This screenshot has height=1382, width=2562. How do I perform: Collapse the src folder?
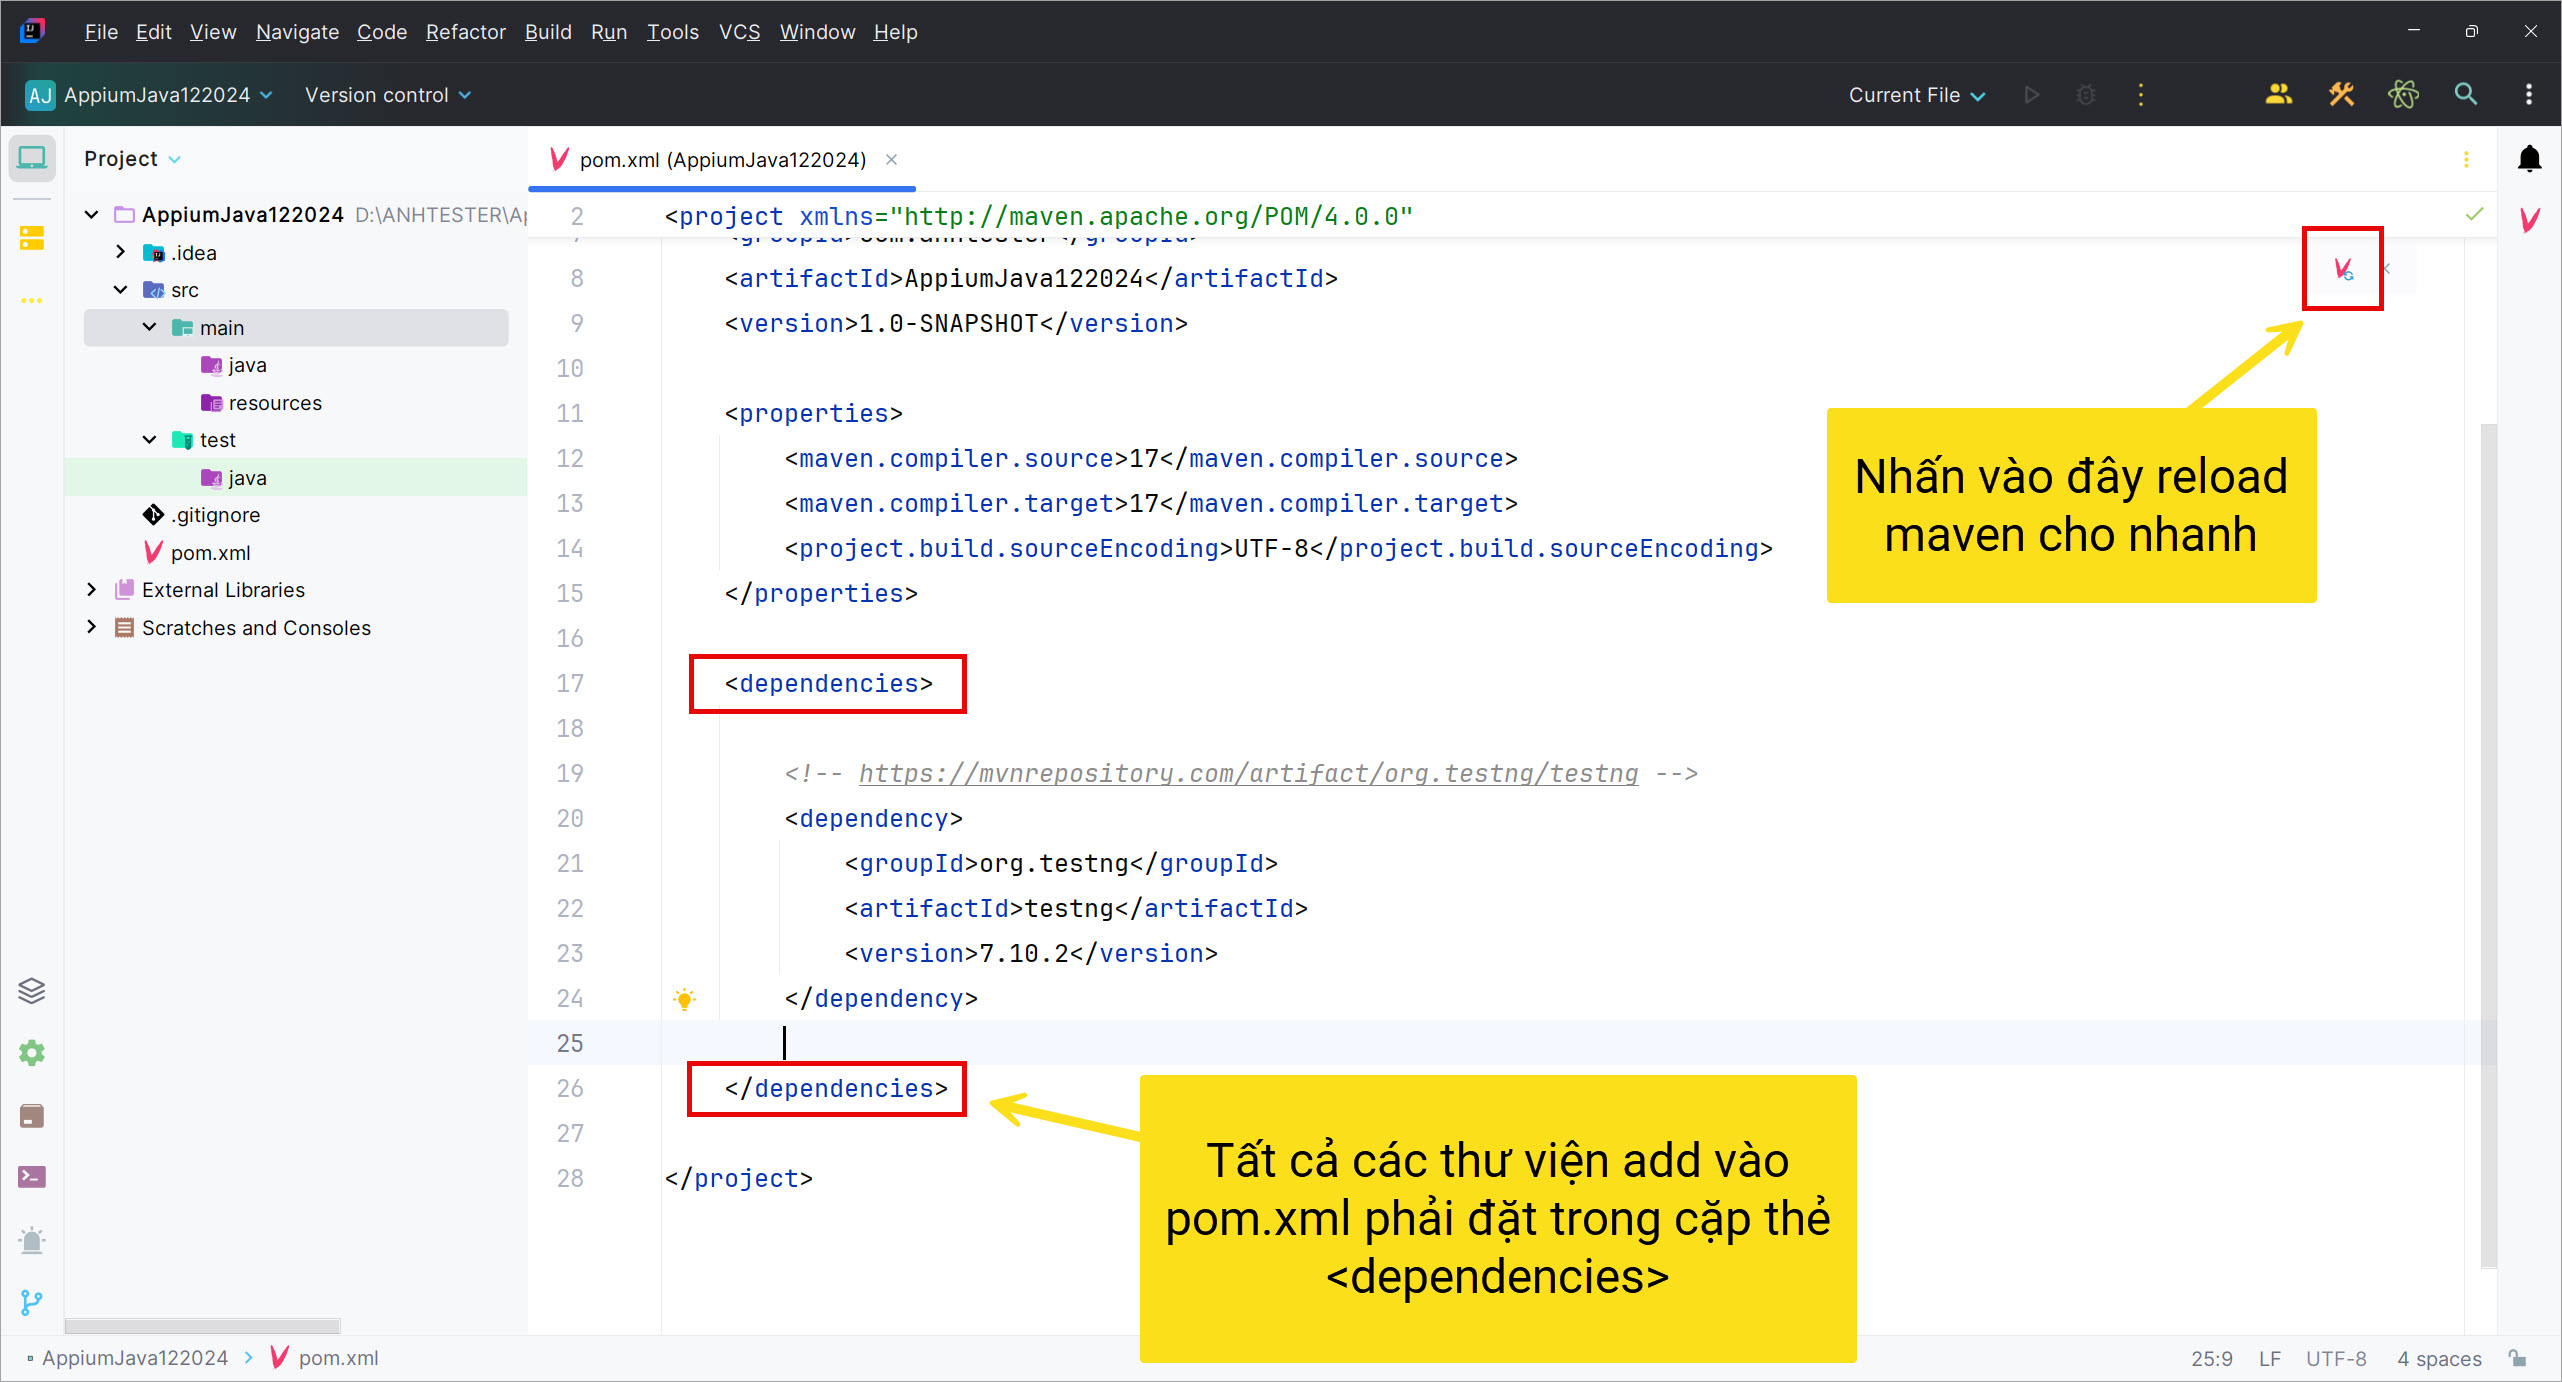[121, 290]
